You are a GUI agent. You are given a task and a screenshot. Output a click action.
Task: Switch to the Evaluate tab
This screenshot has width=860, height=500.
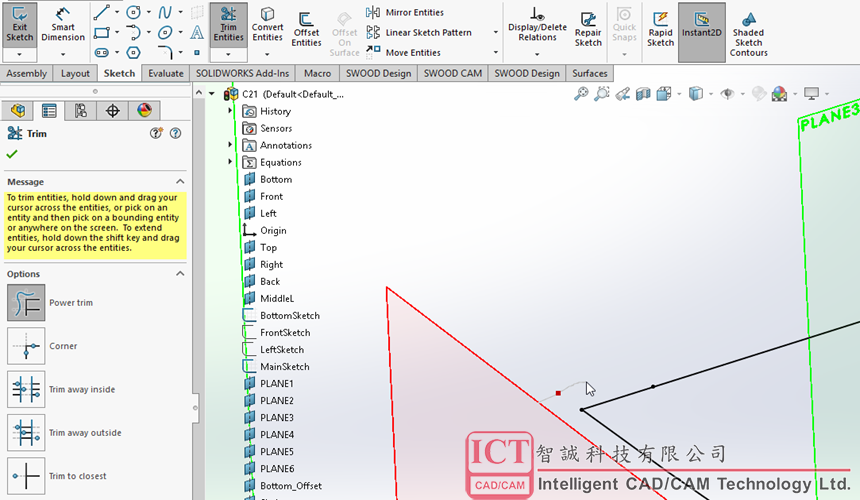point(165,73)
